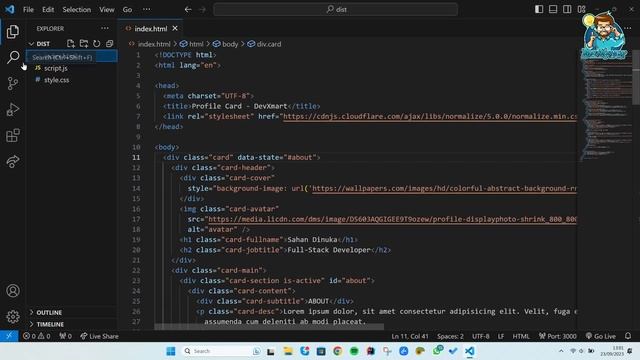Click Go Live in status bar
640x360 pixels.
tap(600, 336)
